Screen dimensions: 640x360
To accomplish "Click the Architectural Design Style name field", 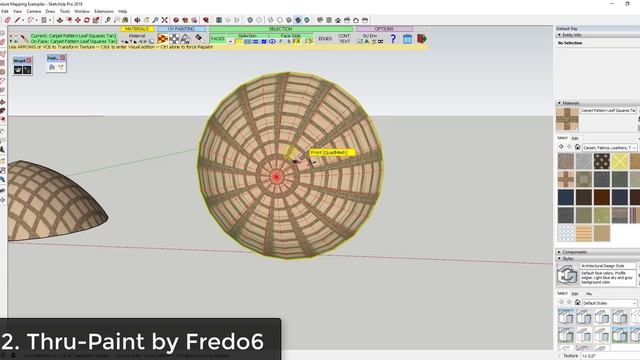I will tap(608, 266).
